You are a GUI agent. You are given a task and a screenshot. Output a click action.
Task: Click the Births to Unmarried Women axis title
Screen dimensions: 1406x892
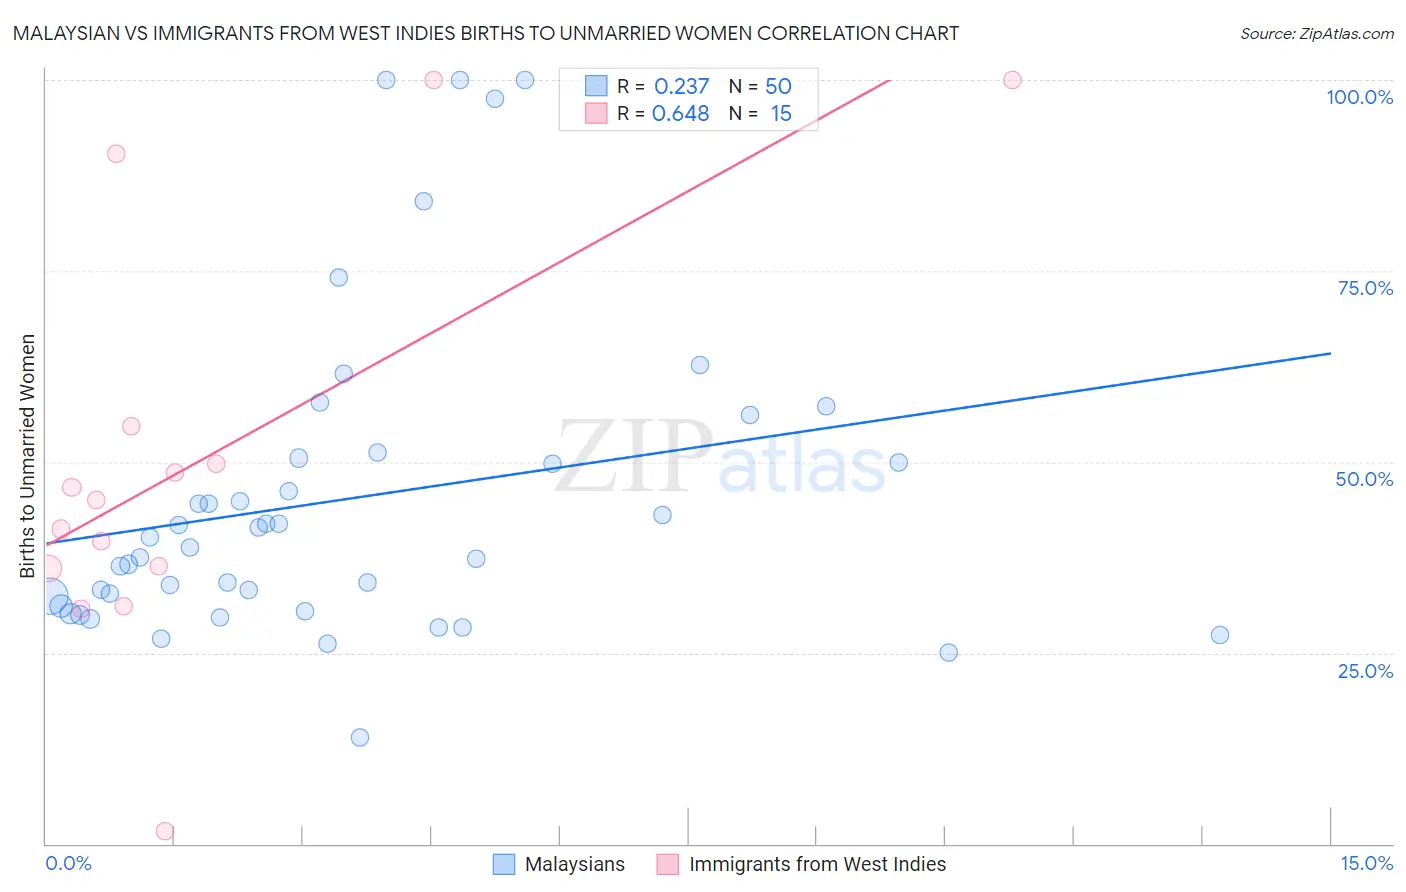[x=27, y=456]
